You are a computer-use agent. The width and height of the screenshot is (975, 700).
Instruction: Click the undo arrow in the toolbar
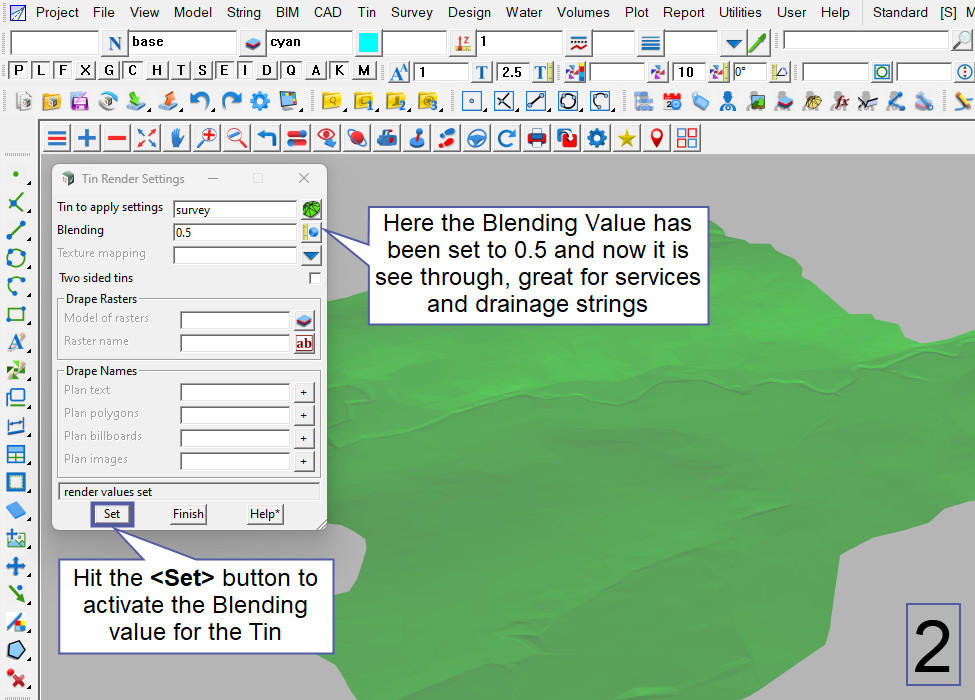pos(201,101)
